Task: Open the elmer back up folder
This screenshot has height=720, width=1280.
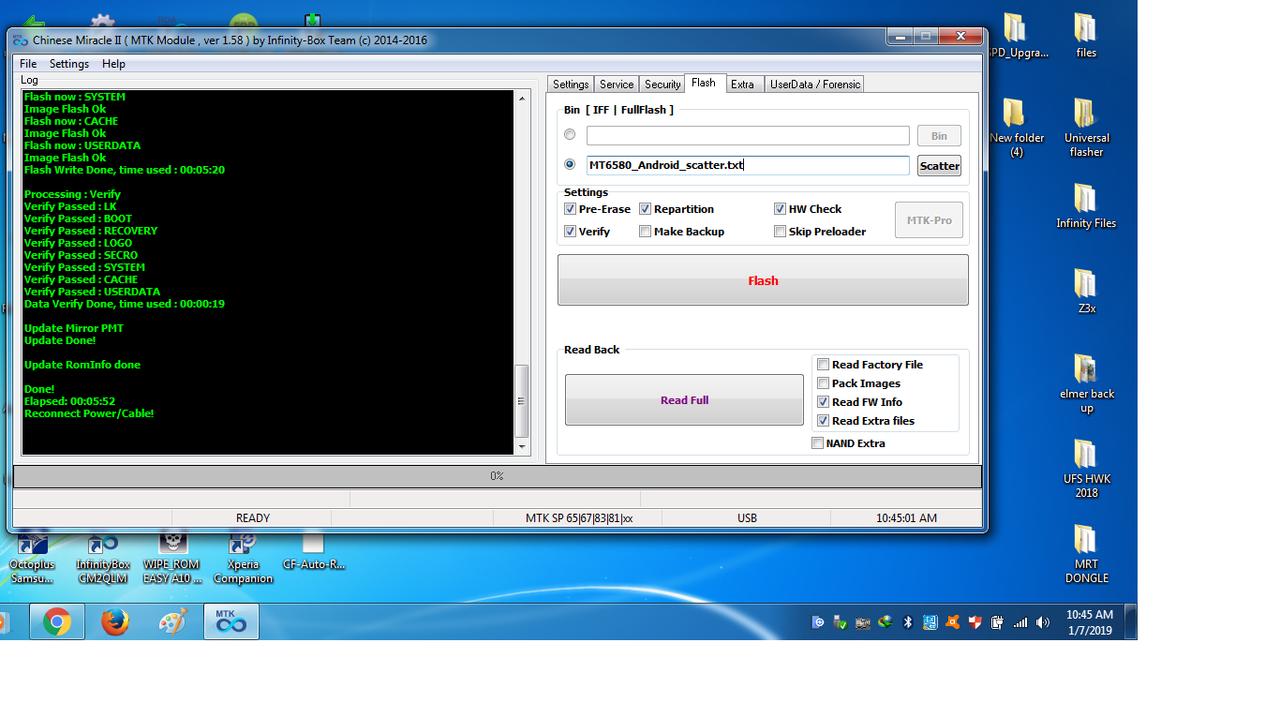Action: 1086,383
